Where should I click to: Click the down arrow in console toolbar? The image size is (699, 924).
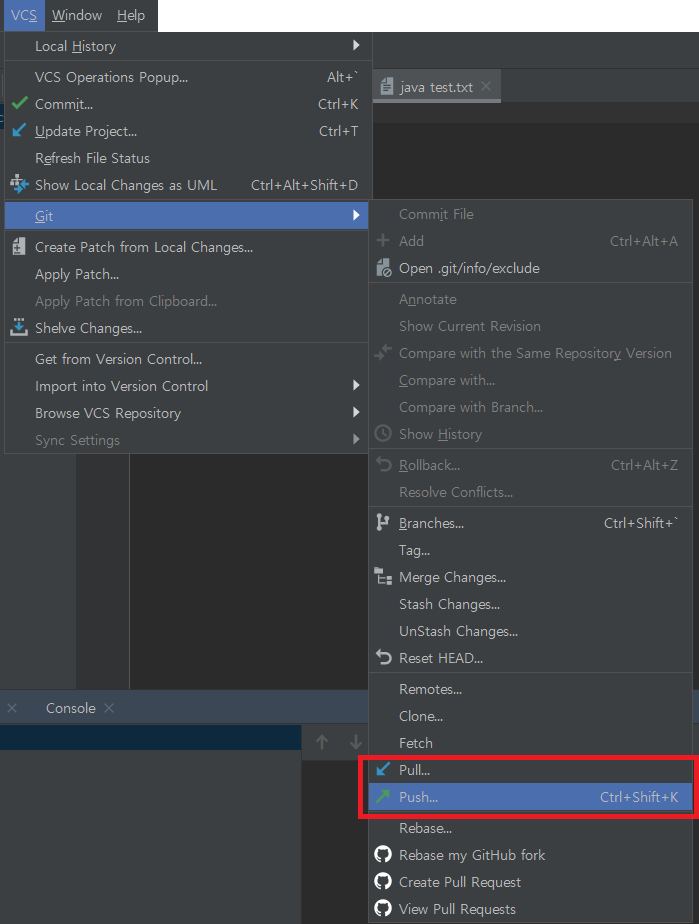(x=355, y=742)
